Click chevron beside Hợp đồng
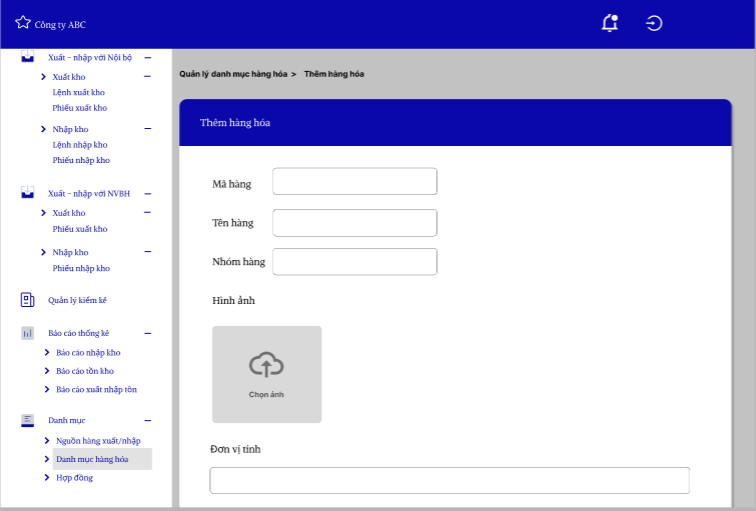756x511 pixels. coord(47,477)
